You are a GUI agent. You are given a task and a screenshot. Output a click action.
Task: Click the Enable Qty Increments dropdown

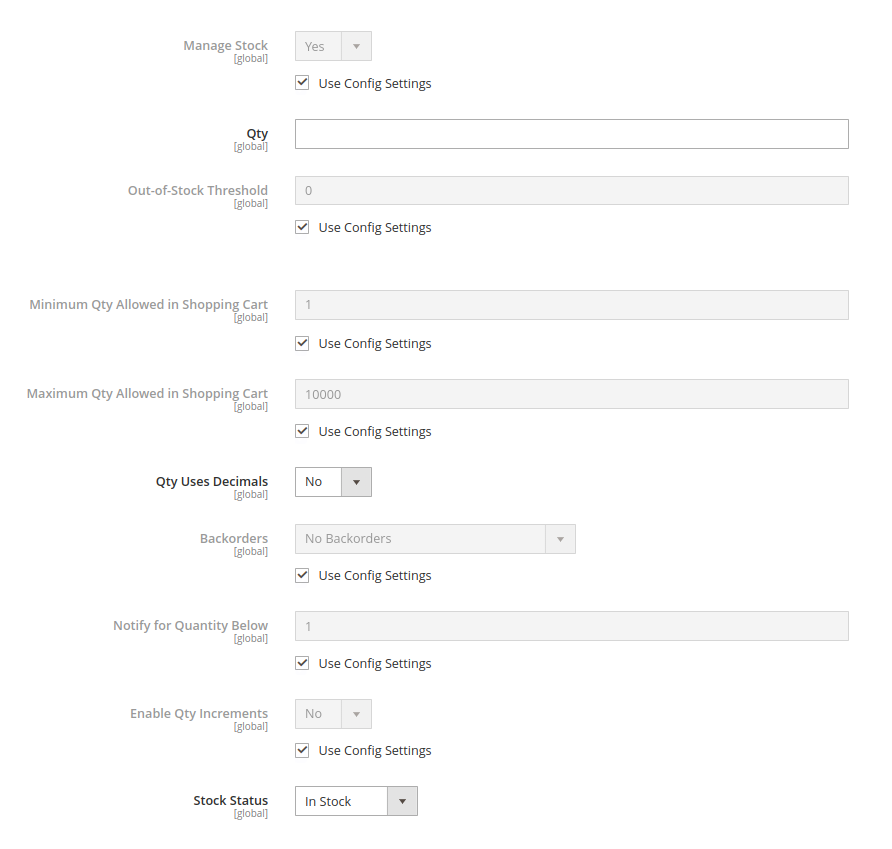(x=333, y=714)
